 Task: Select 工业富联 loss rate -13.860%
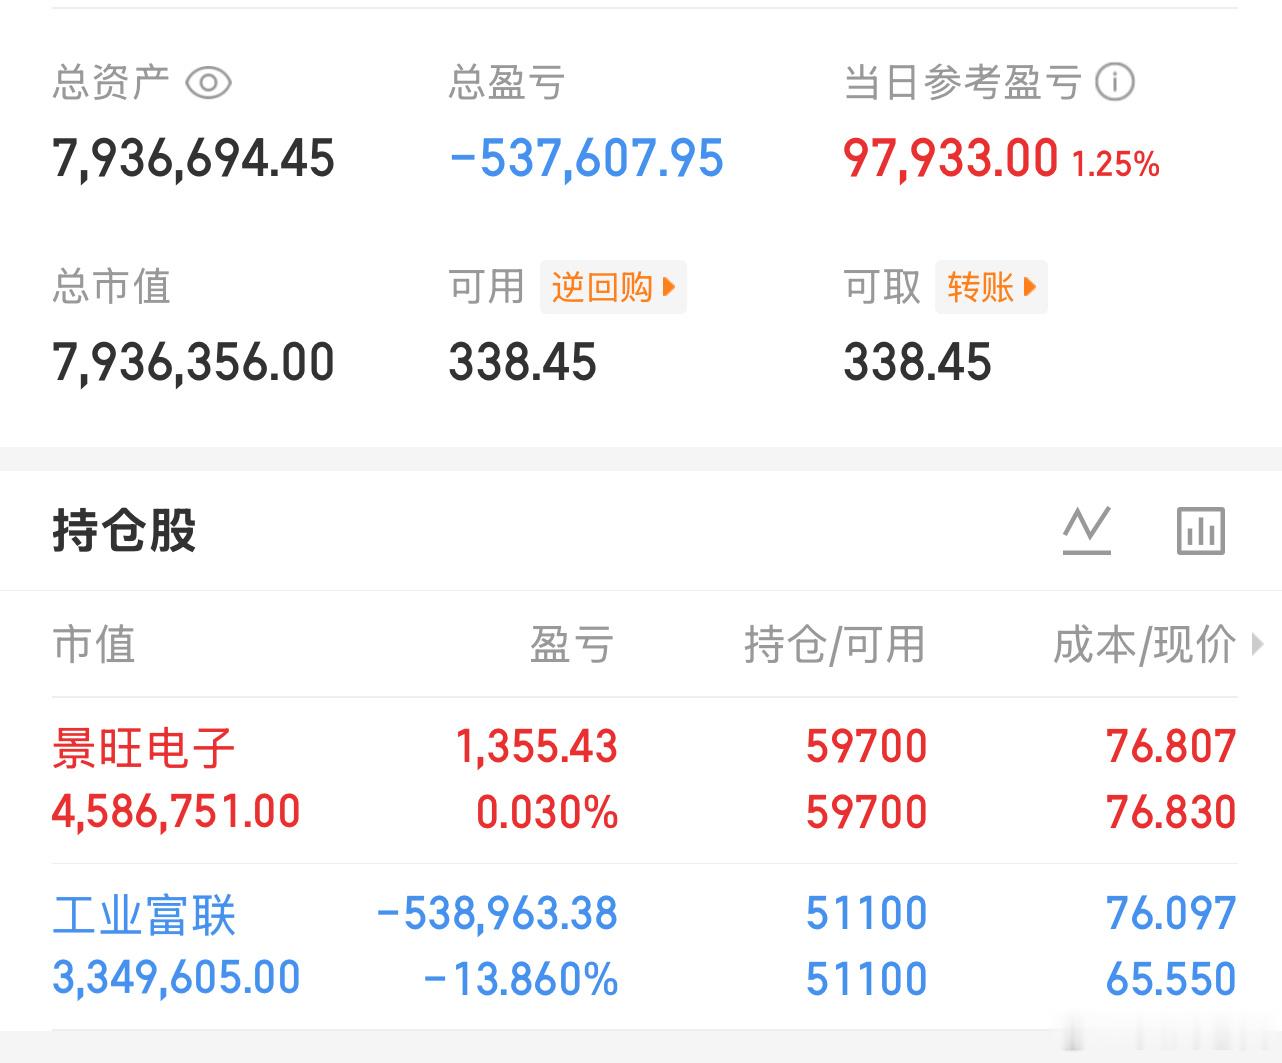[x=521, y=978]
